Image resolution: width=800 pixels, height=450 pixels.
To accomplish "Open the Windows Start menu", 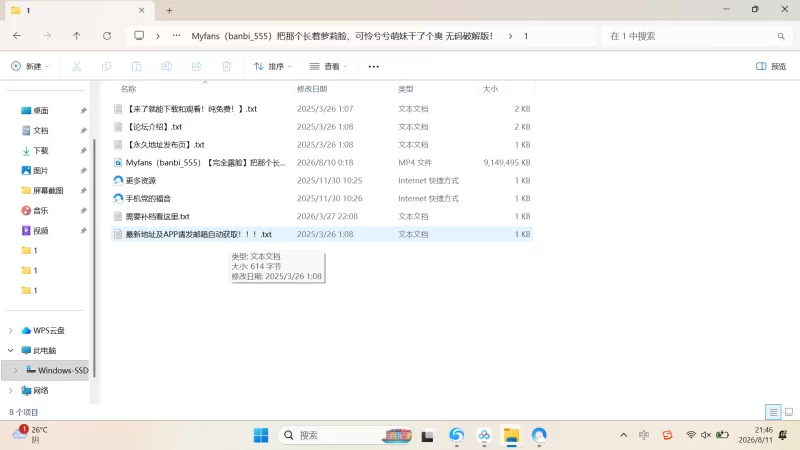I will 261,435.
